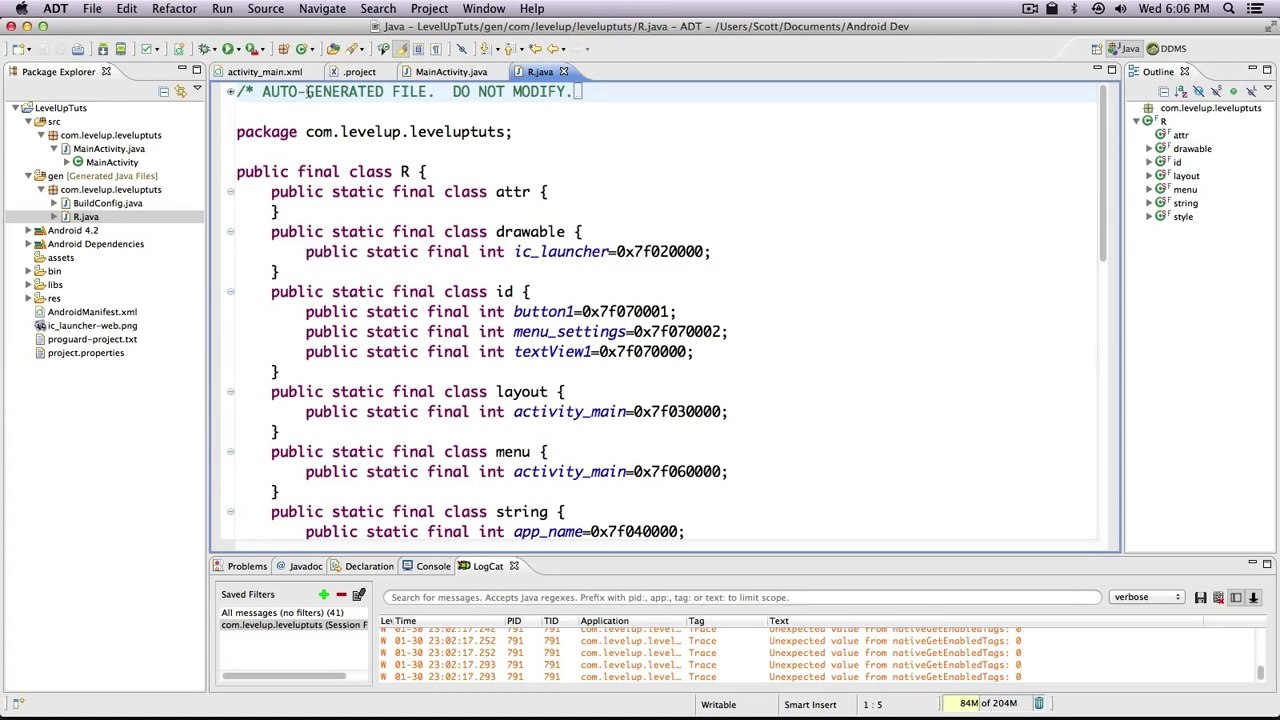Click the New Java Package toolbar icon
This screenshot has width=1280, height=720.
pyautogui.click(x=284, y=48)
